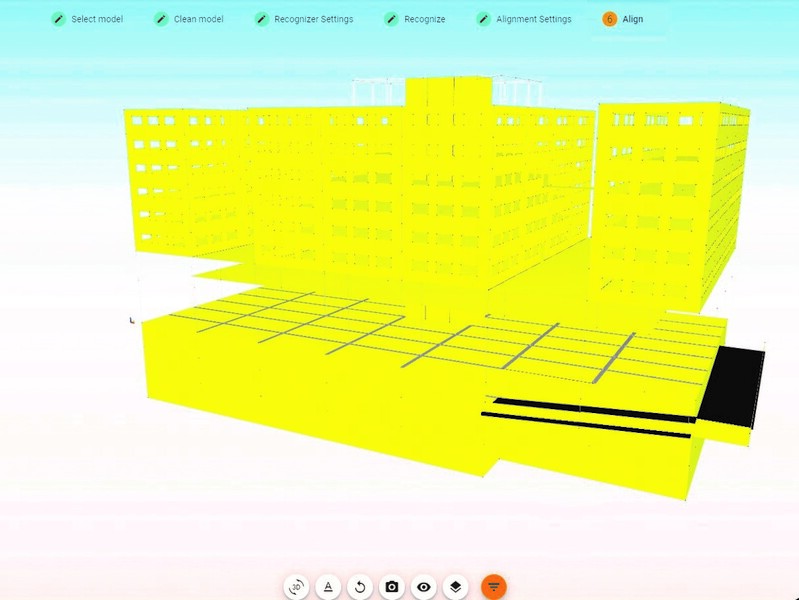Screen dimensions: 799x600
Task: Click the orange step 6 badge
Action: point(610,19)
